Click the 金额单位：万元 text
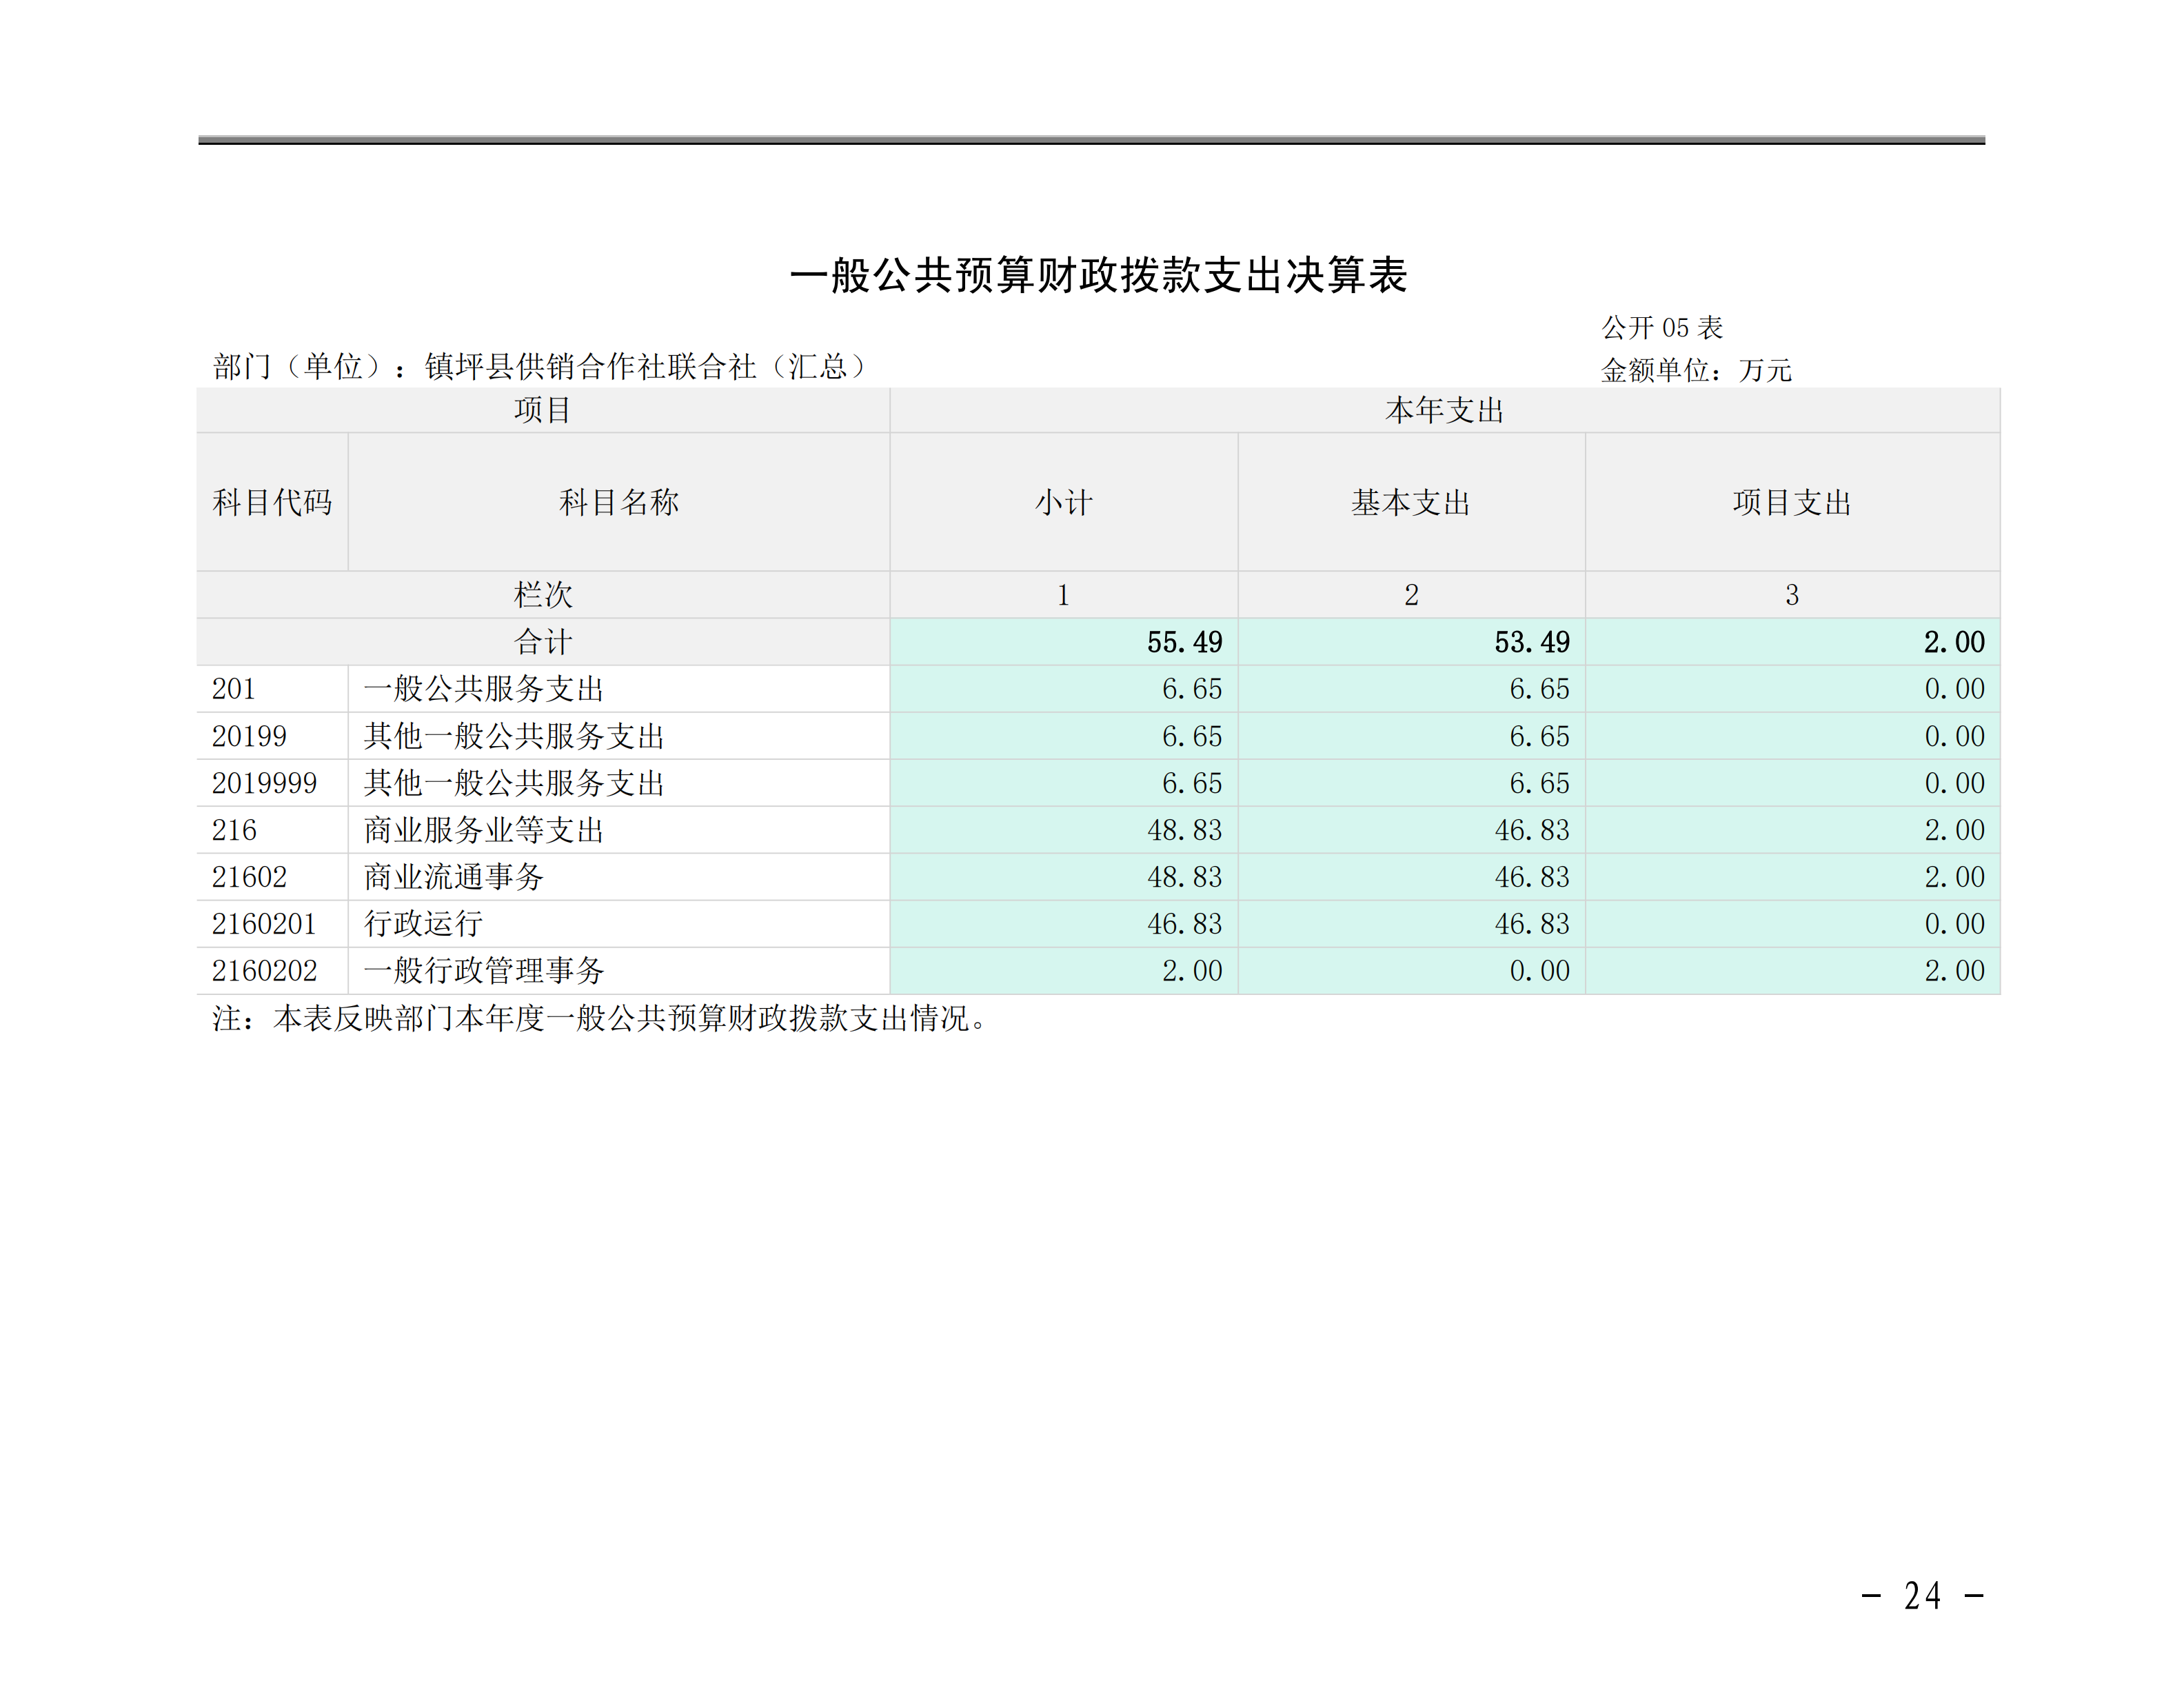The width and height of the screenshot is (2184, 1688). (x=1696, y=370)
